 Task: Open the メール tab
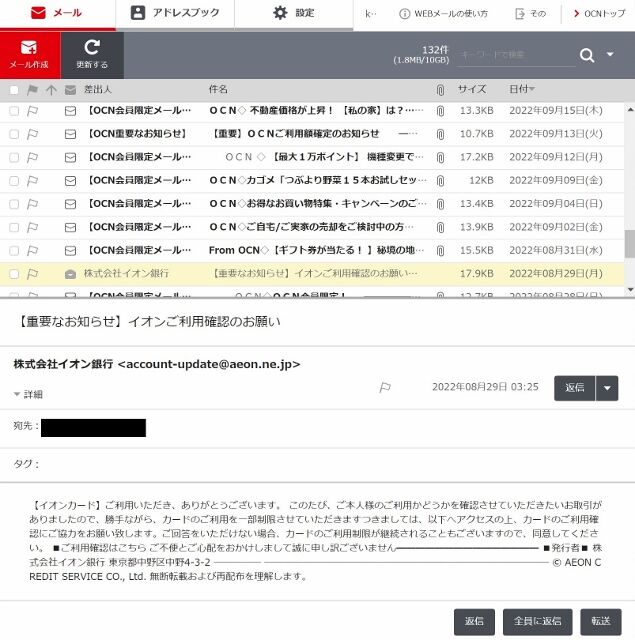click(x=57, y=13)
